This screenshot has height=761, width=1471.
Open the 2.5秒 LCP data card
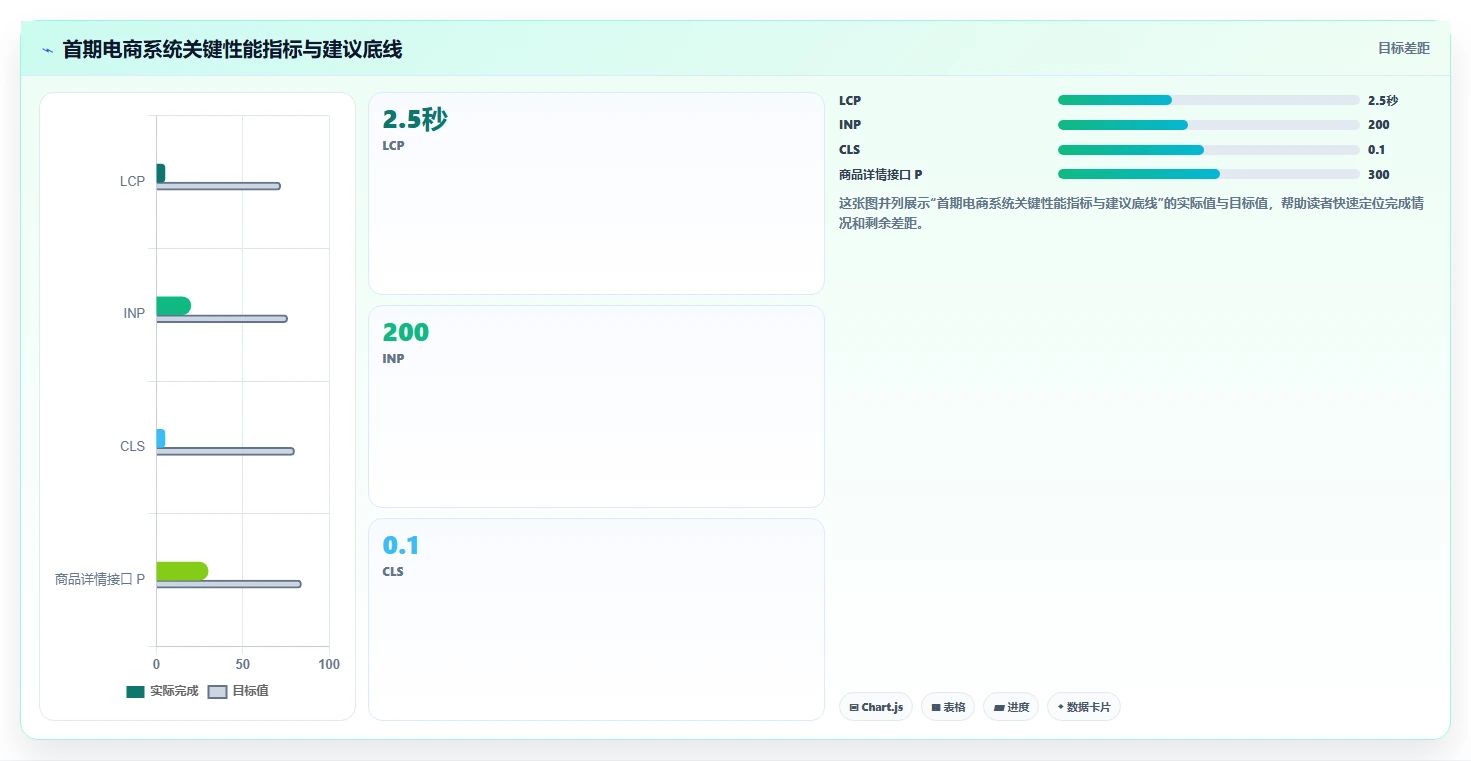[596, 194]
